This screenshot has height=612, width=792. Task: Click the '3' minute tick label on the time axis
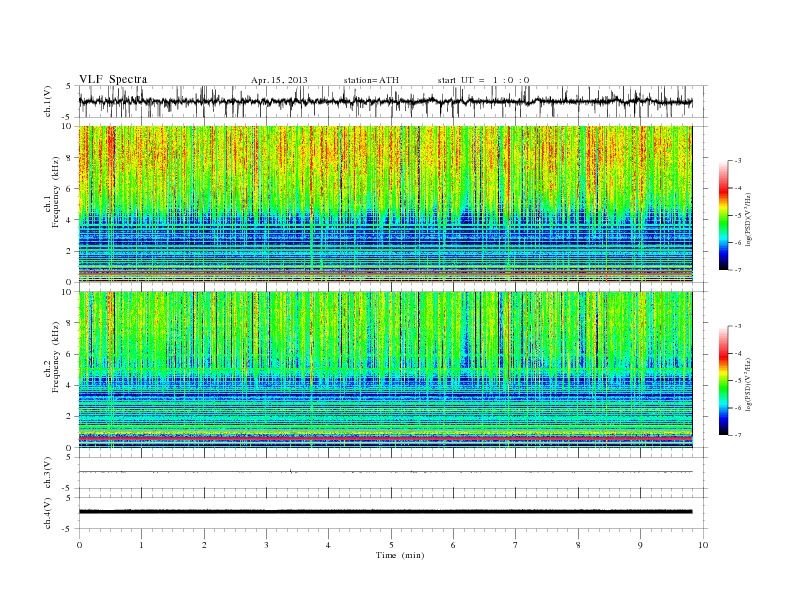click(266, 545)
